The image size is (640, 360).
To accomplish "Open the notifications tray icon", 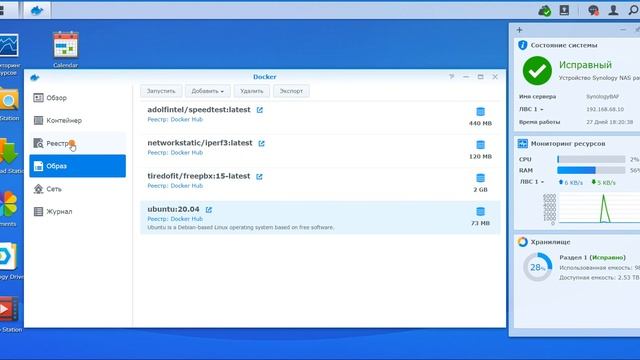I will pos(593,11).
